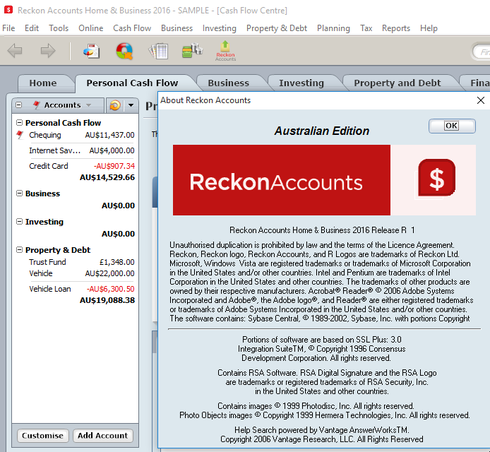Open the Edit menu
Screen dimensions: 490x452
(32, 28)
